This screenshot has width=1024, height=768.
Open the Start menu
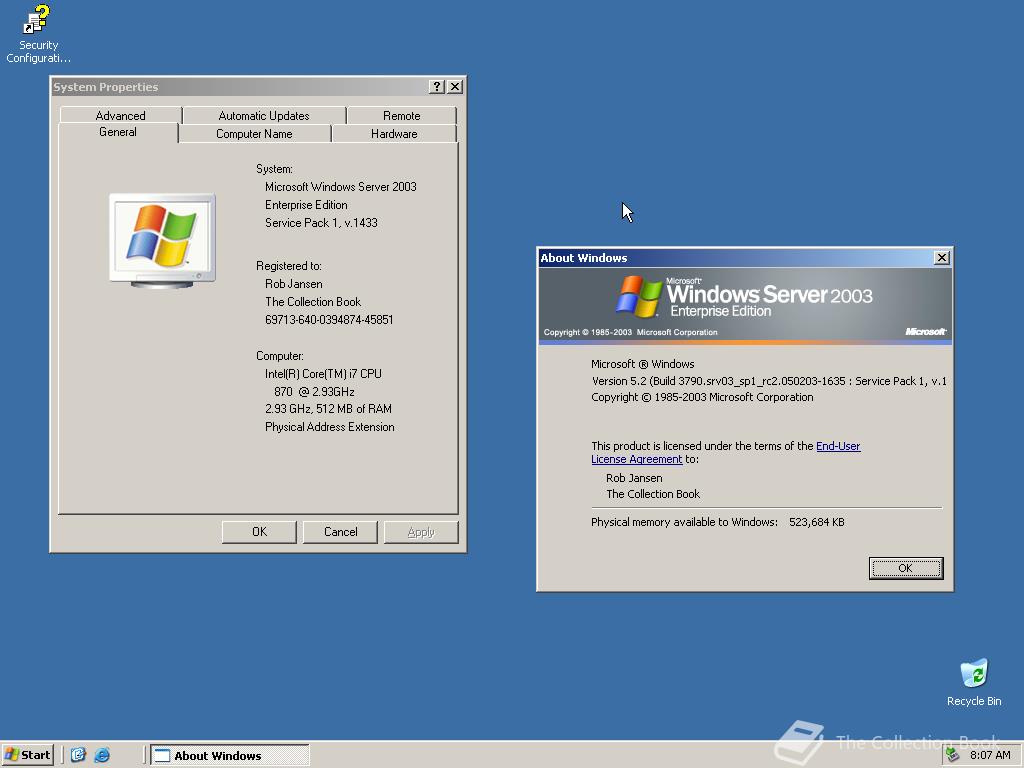coord(27,755)
